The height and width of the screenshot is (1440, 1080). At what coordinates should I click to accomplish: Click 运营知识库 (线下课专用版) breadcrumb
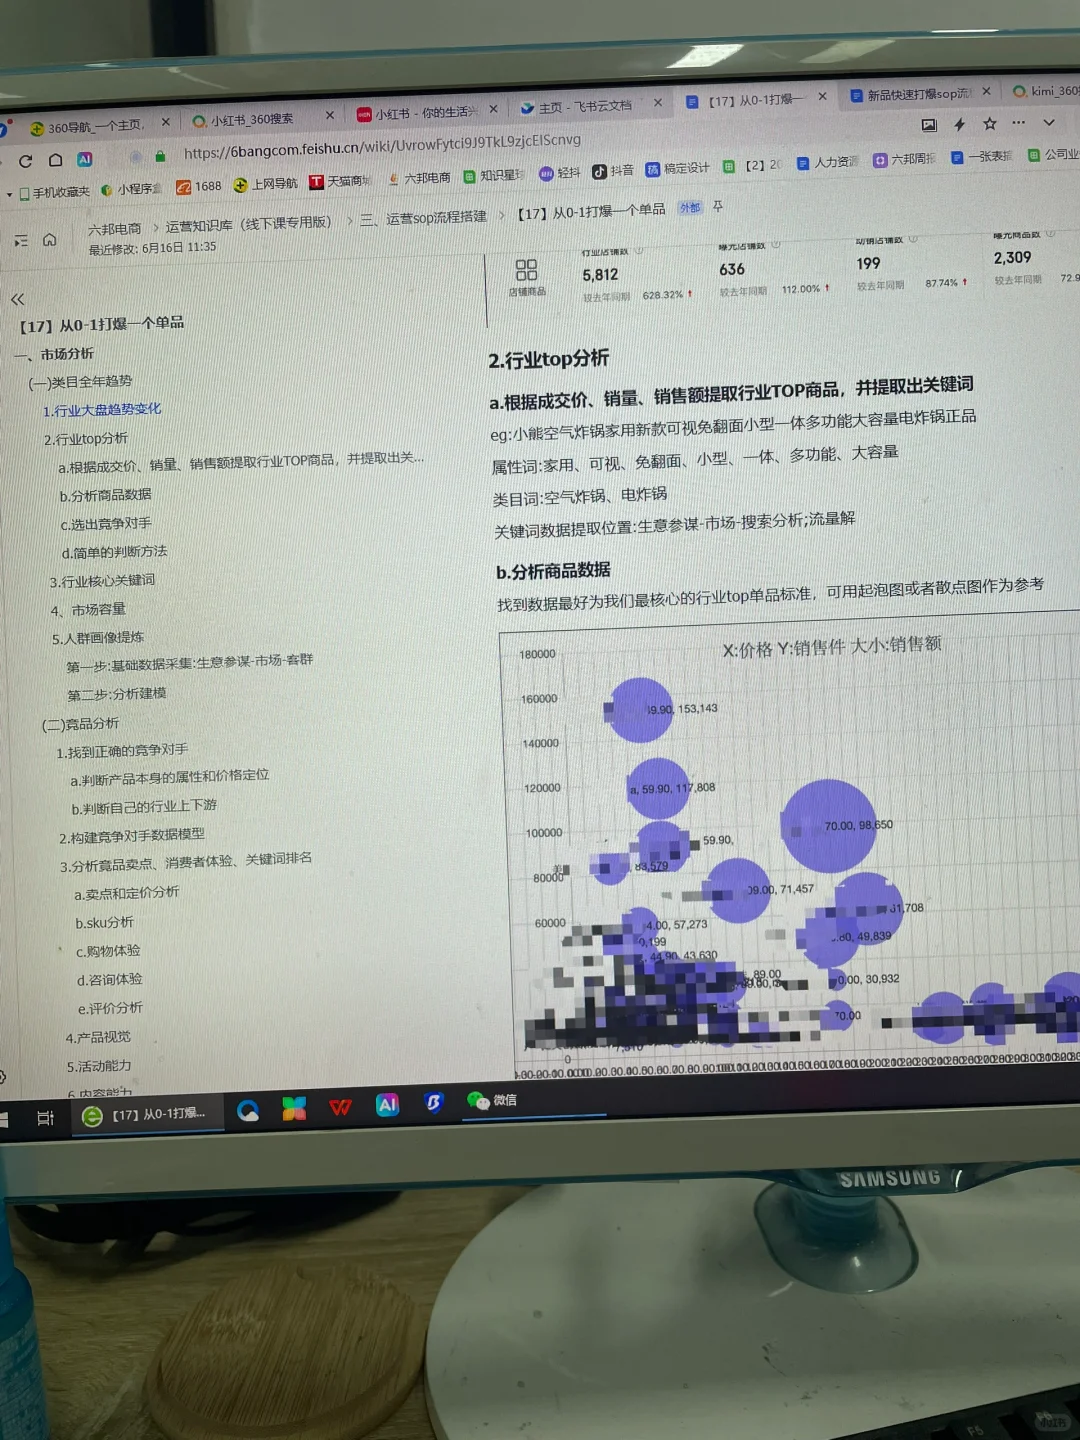pos(248,223)
